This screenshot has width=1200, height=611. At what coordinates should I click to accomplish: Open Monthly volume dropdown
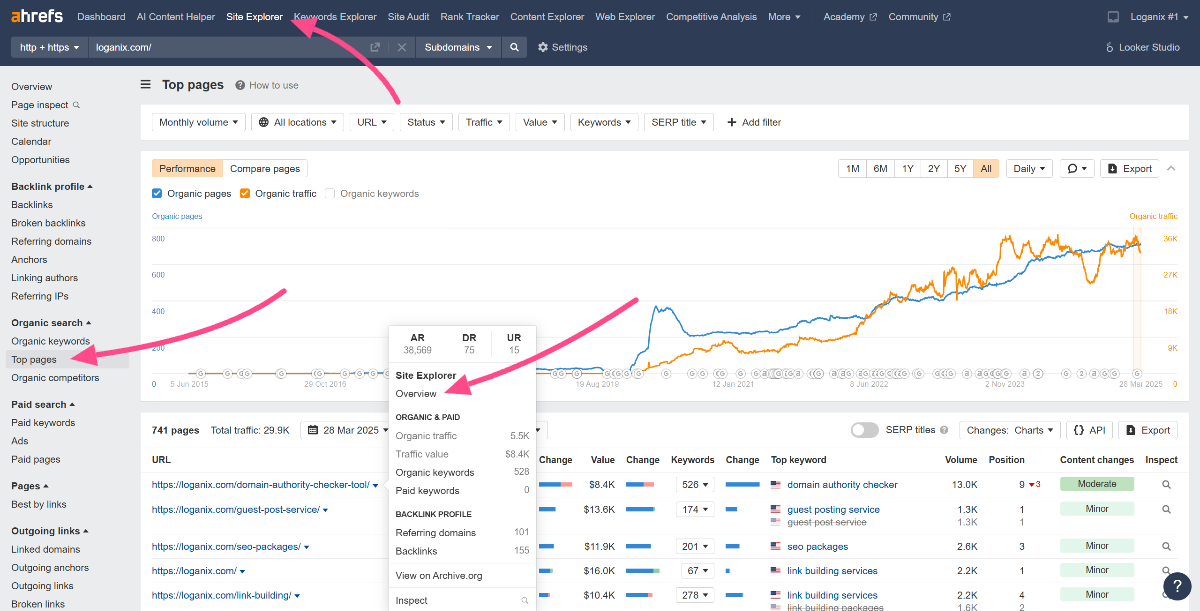tap(199, 122)
